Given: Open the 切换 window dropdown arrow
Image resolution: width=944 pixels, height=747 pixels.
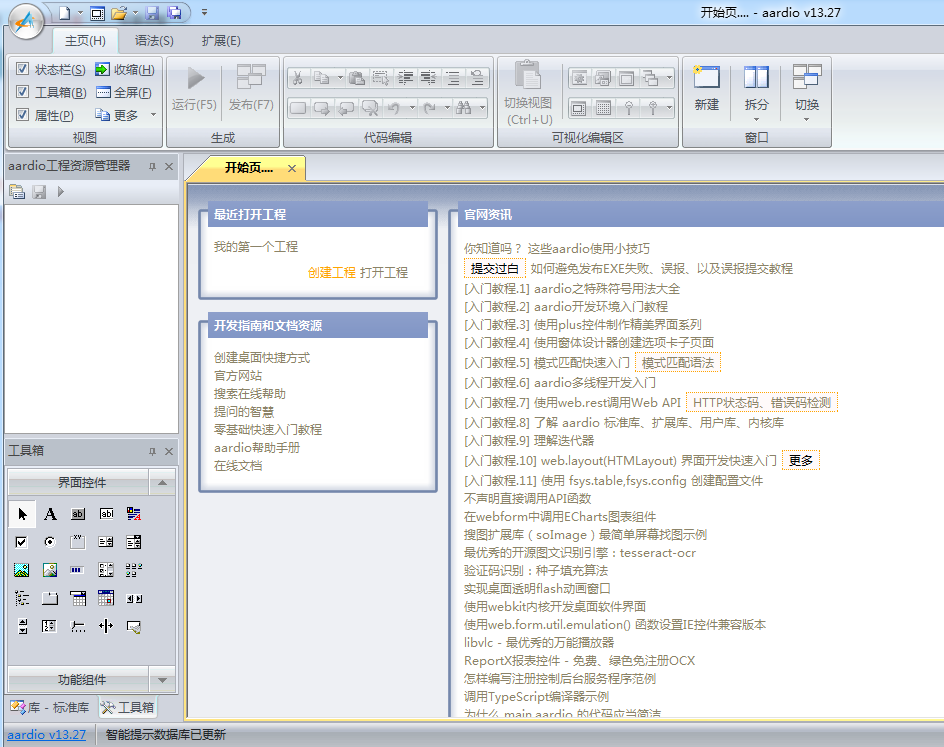Looking at the screenshot, I should (806, 117).
